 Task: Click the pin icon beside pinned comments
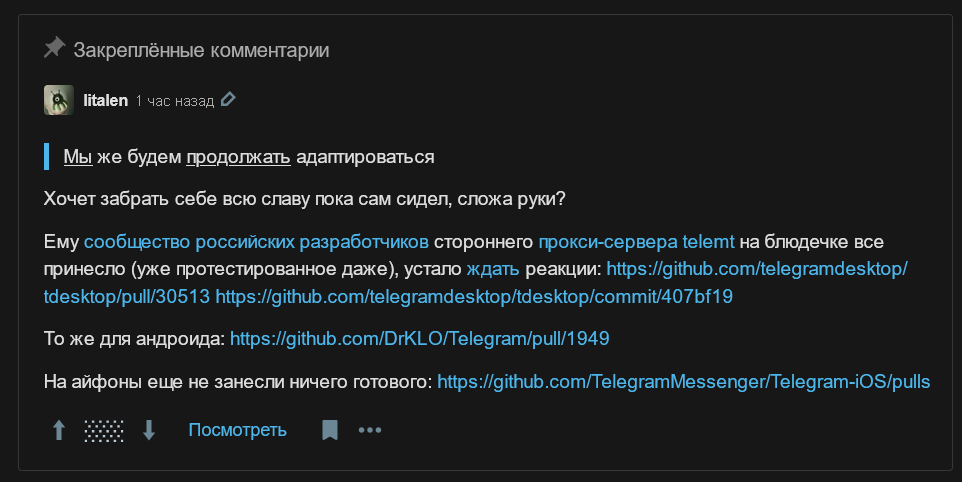54,48
